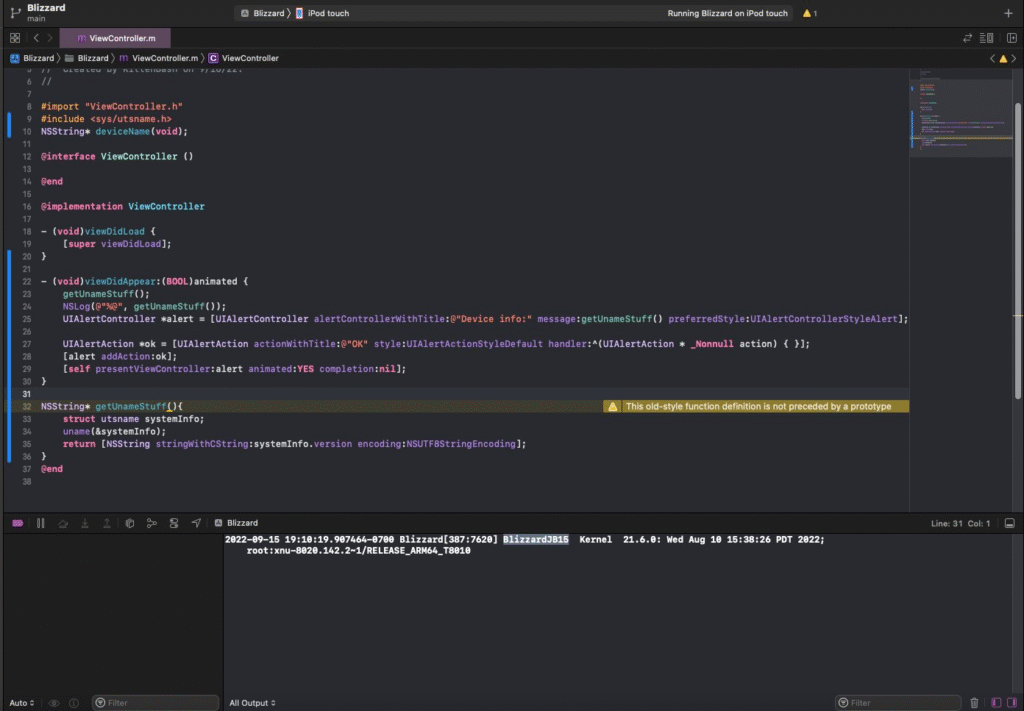Click the code minimap
The width and height of the screenshot is (1024, 711).
pyautogui.click(x=960, y=118)
